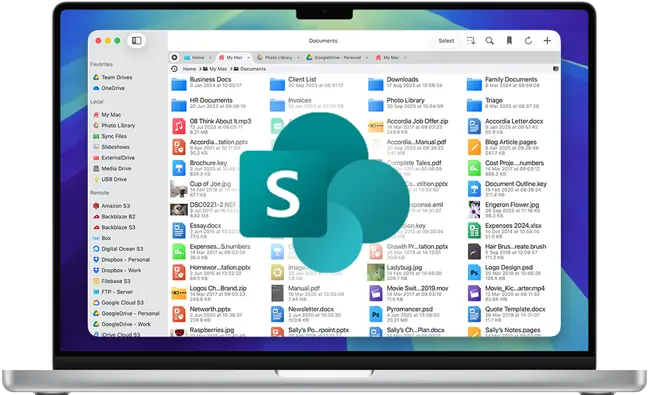Screen dimensions: 648x395
Task: Click the Erigeron Flower.jpg thumbnail
Action: pos(474,209)
